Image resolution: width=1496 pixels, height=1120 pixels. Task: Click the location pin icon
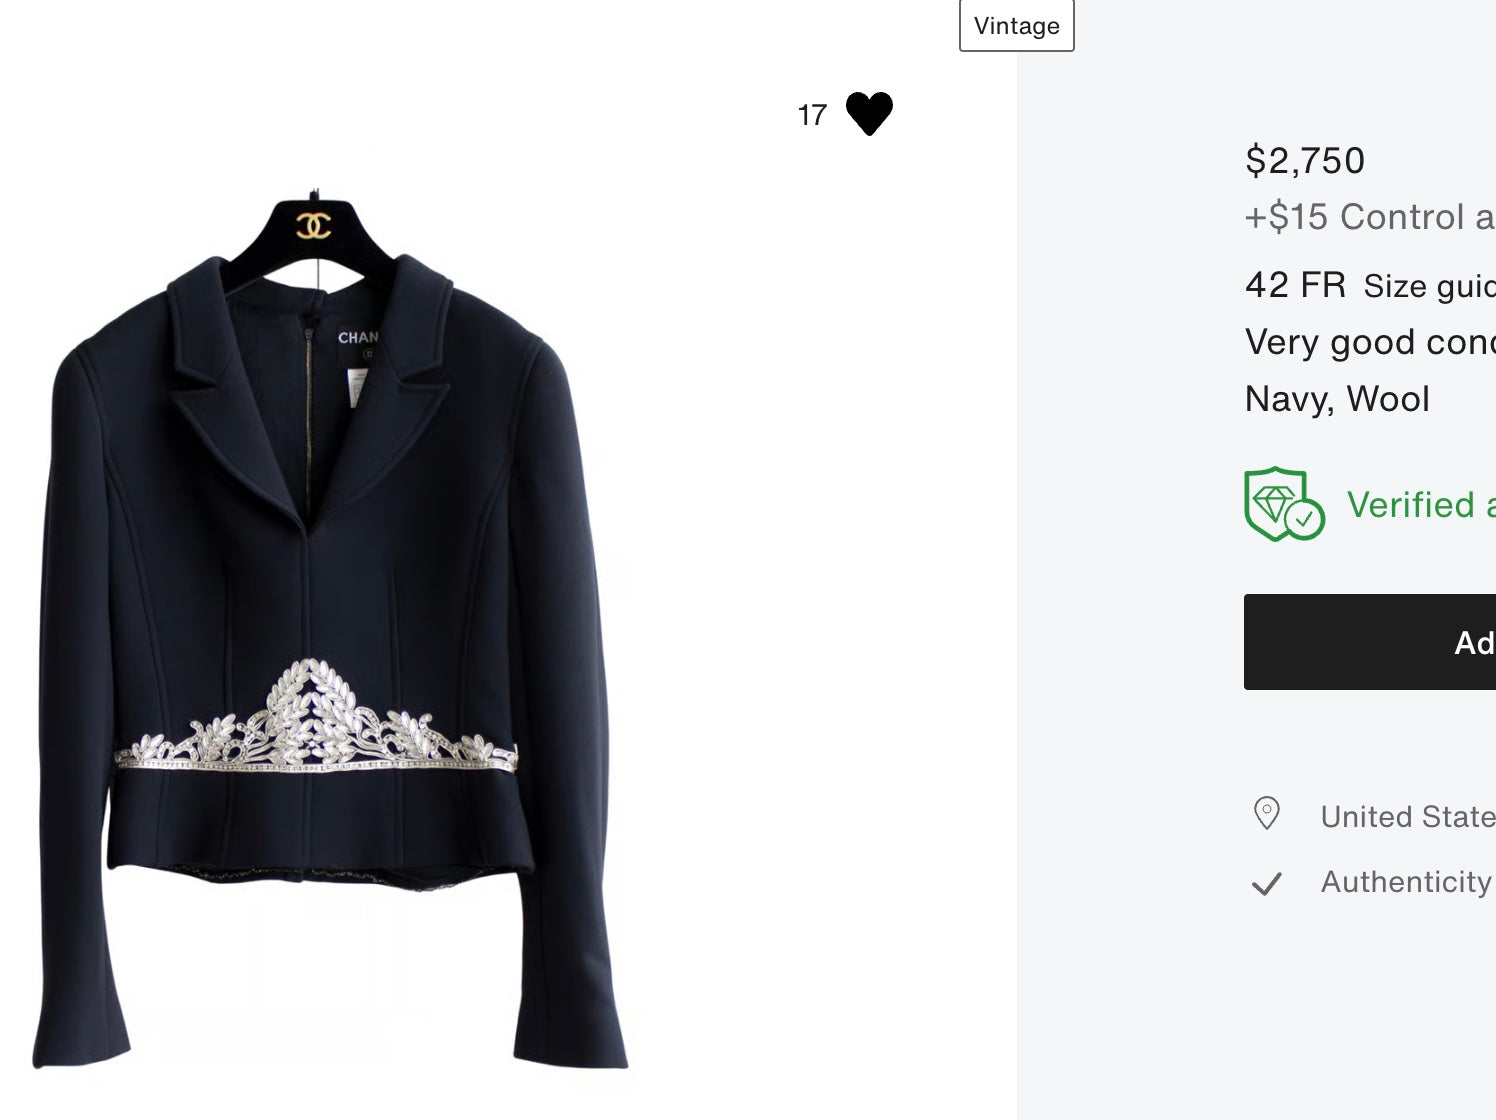click(1267, 814)
